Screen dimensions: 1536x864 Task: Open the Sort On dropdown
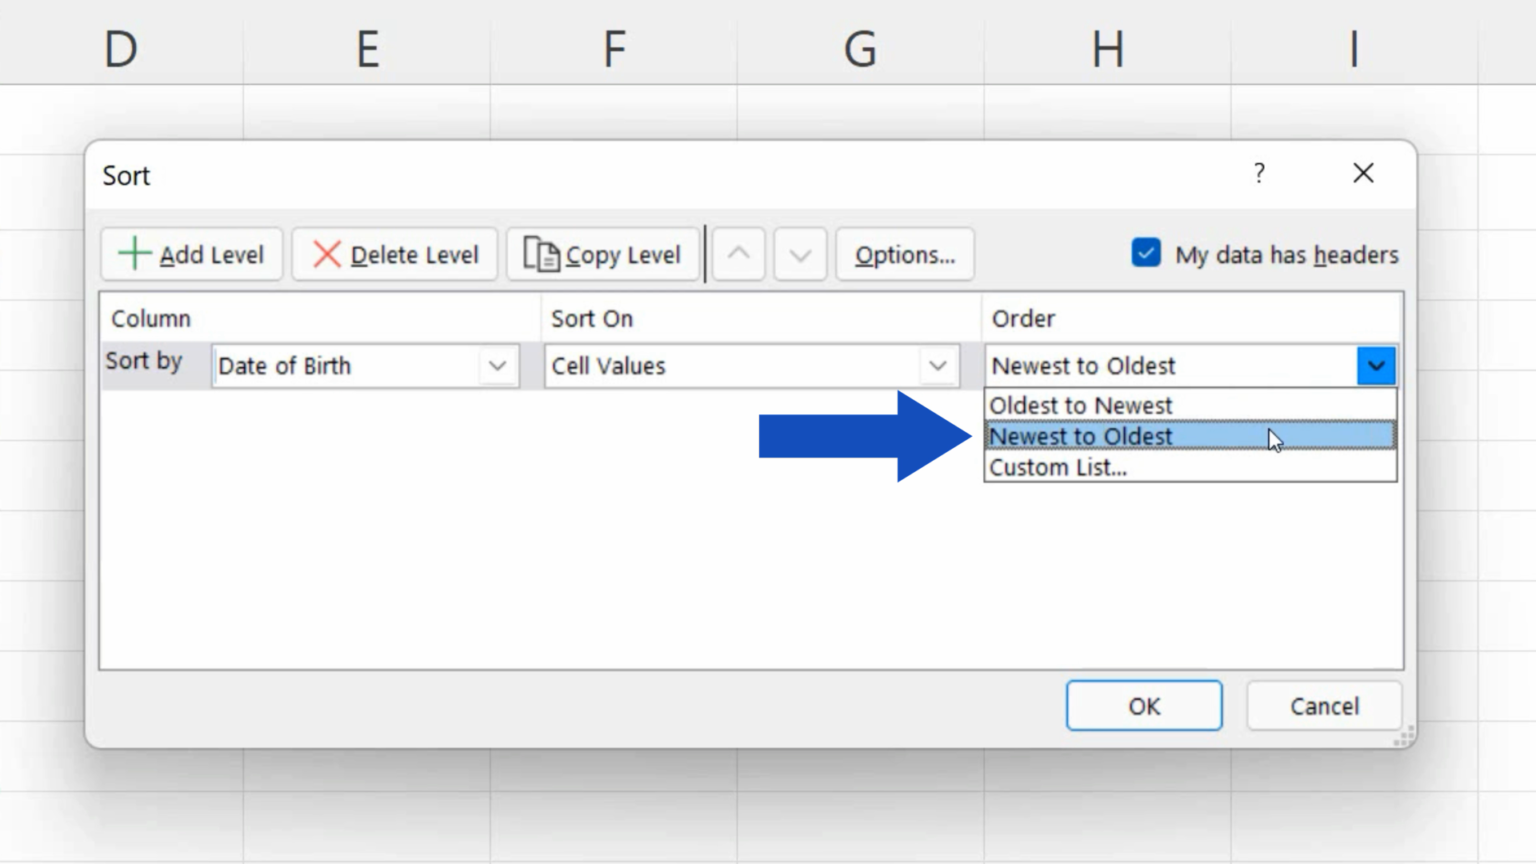point(937,365)
